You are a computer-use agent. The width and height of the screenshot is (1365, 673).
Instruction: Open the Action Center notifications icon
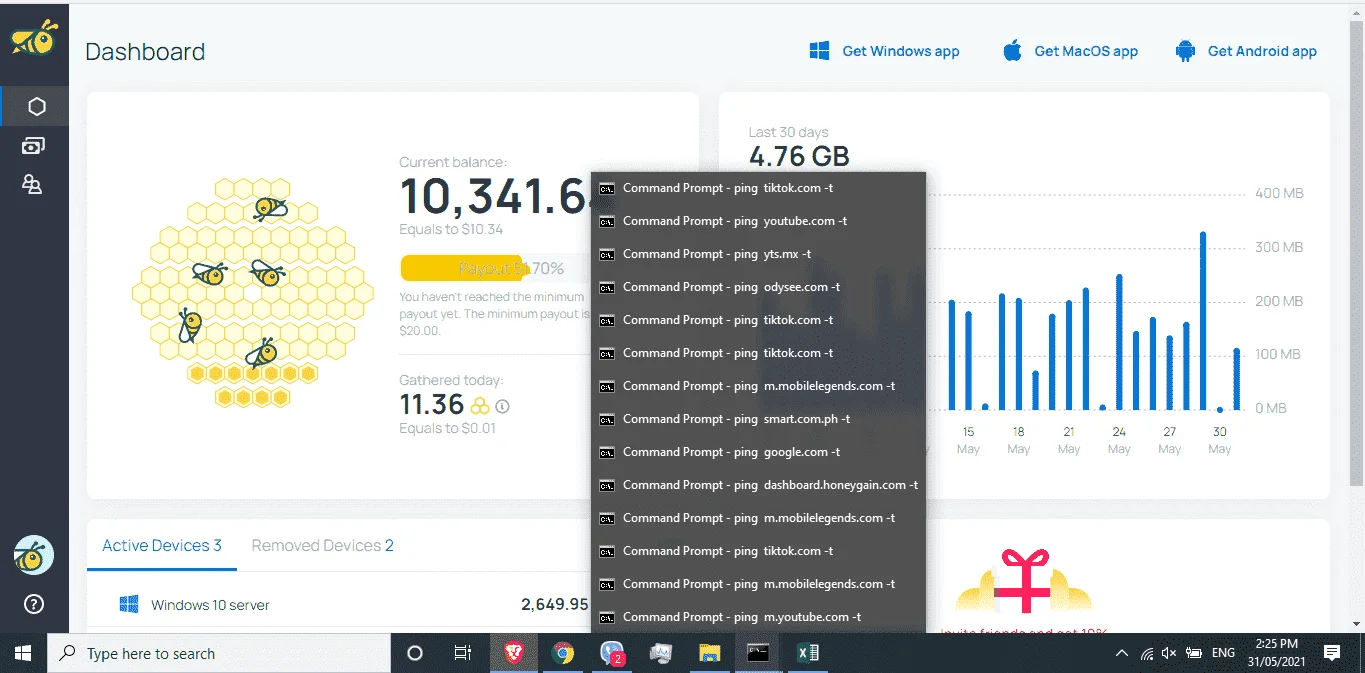pos(1332,653)
